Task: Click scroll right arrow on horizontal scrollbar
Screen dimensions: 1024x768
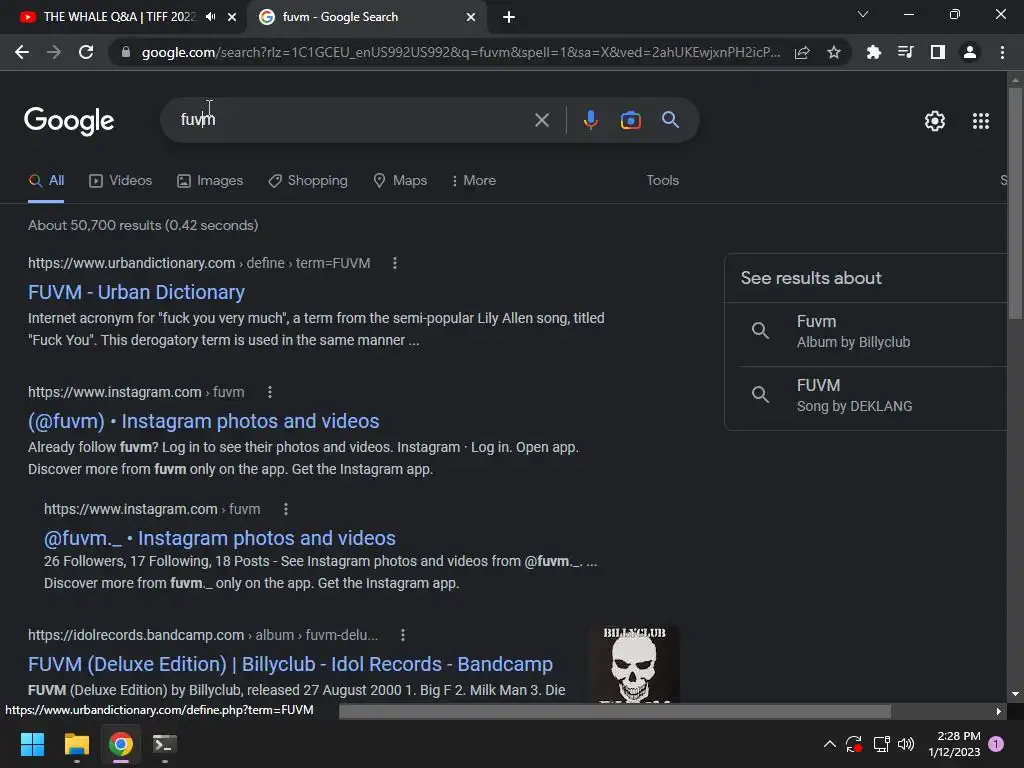Action: tap(999, 711)
